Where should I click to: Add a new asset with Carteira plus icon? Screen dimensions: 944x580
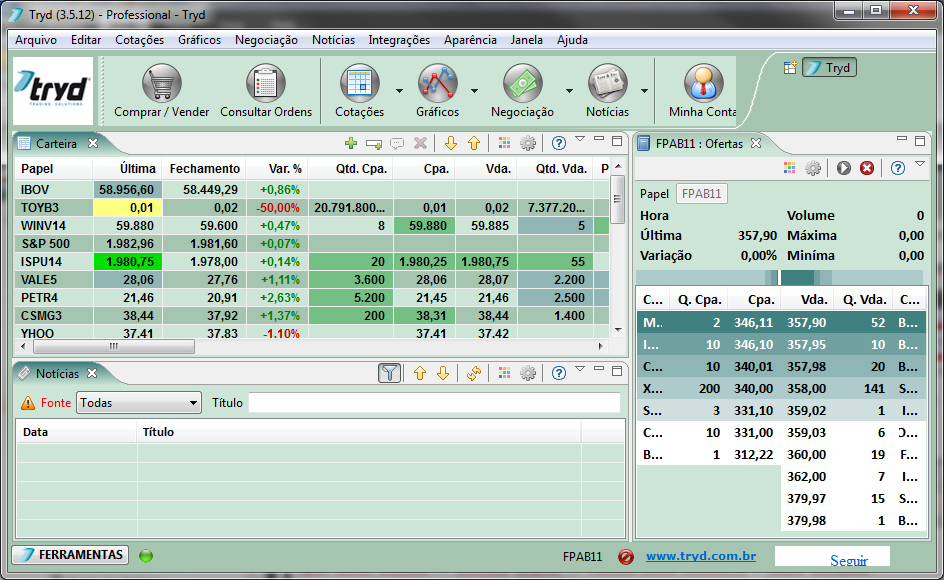click(351, 143)
